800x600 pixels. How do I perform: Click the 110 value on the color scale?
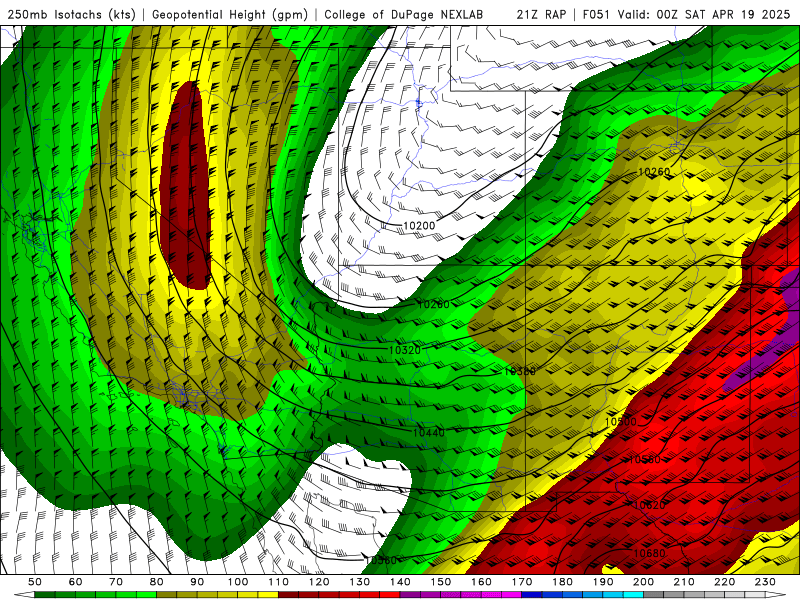click(279, 582)
